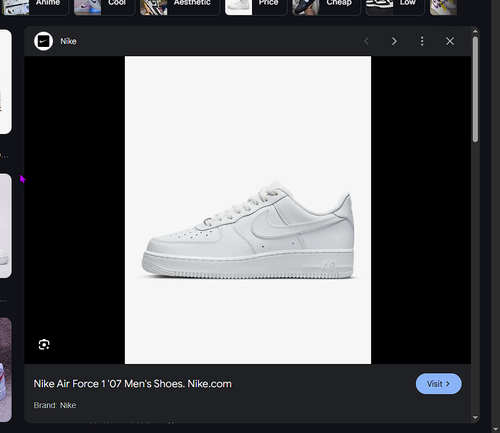This screenshot has width=500, height=433.
Task: Click the page scrollbar down arrow
Action: coord(495,429)
